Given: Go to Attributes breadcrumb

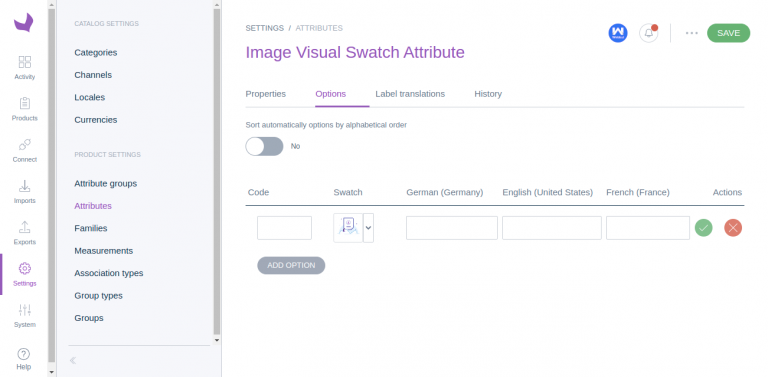Looking at the screenshot, I should pyautogui.click(x=319, y=28).
